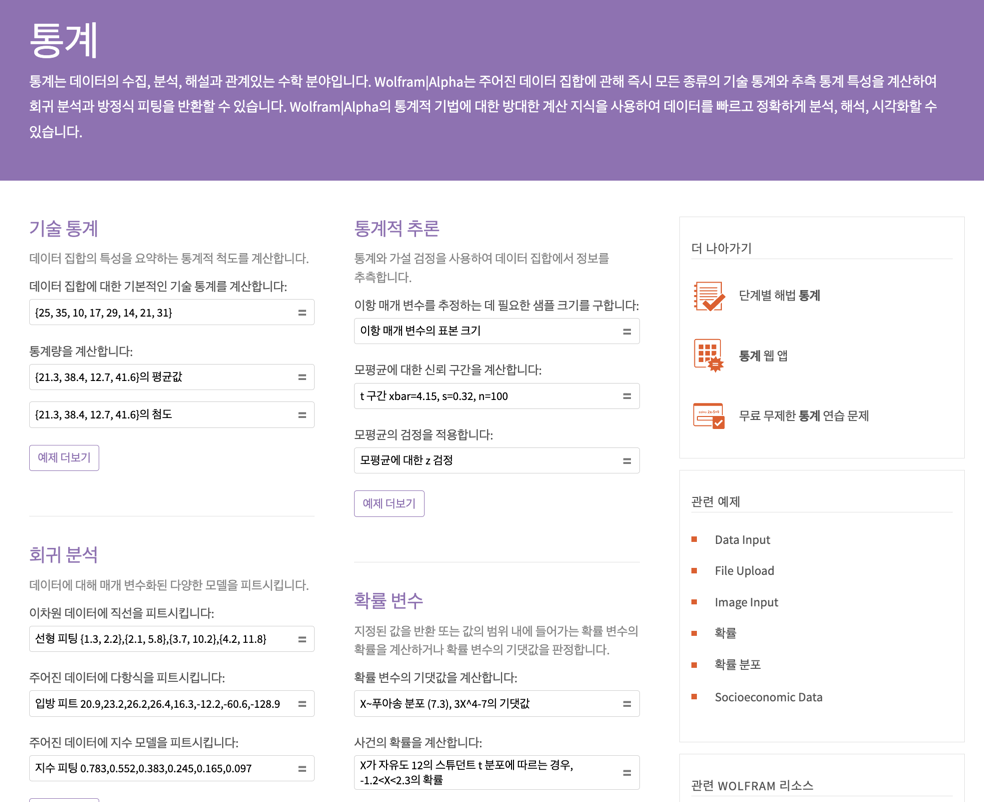
Task: Visit the Socioeconomic Data example link
Action: pos(768,697)
